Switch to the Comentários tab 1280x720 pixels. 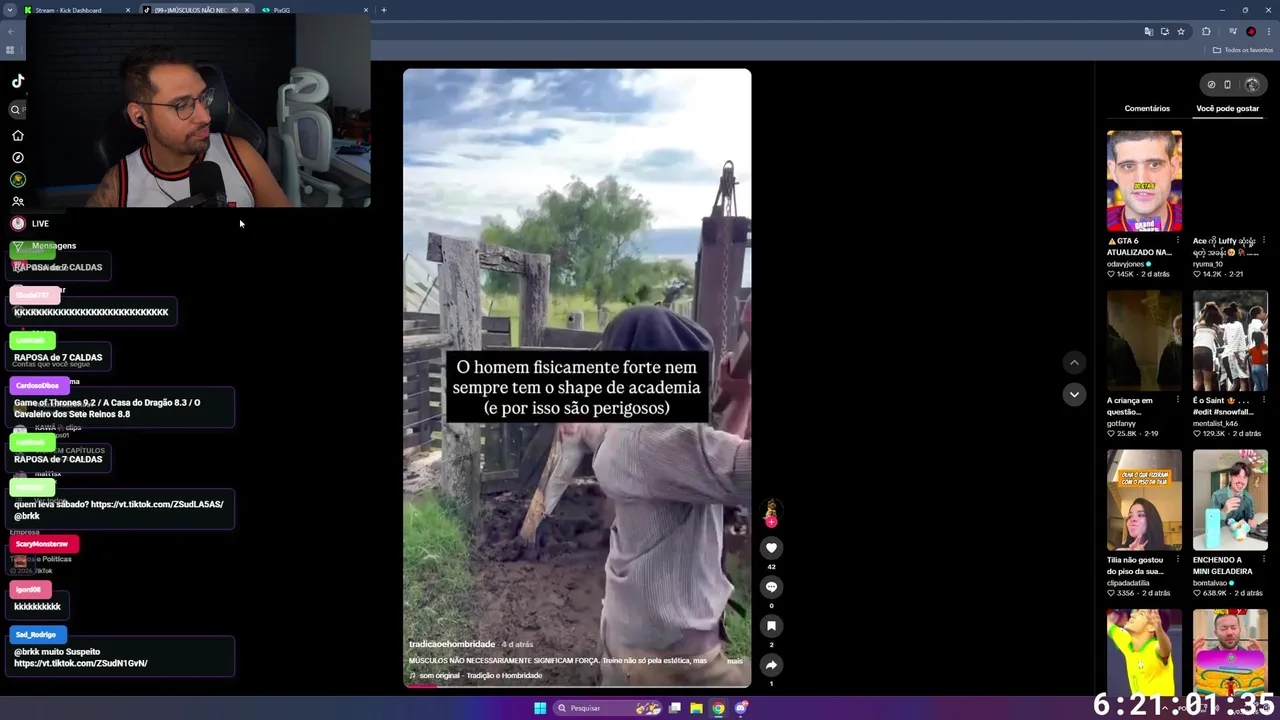(x=1147, y=108)
